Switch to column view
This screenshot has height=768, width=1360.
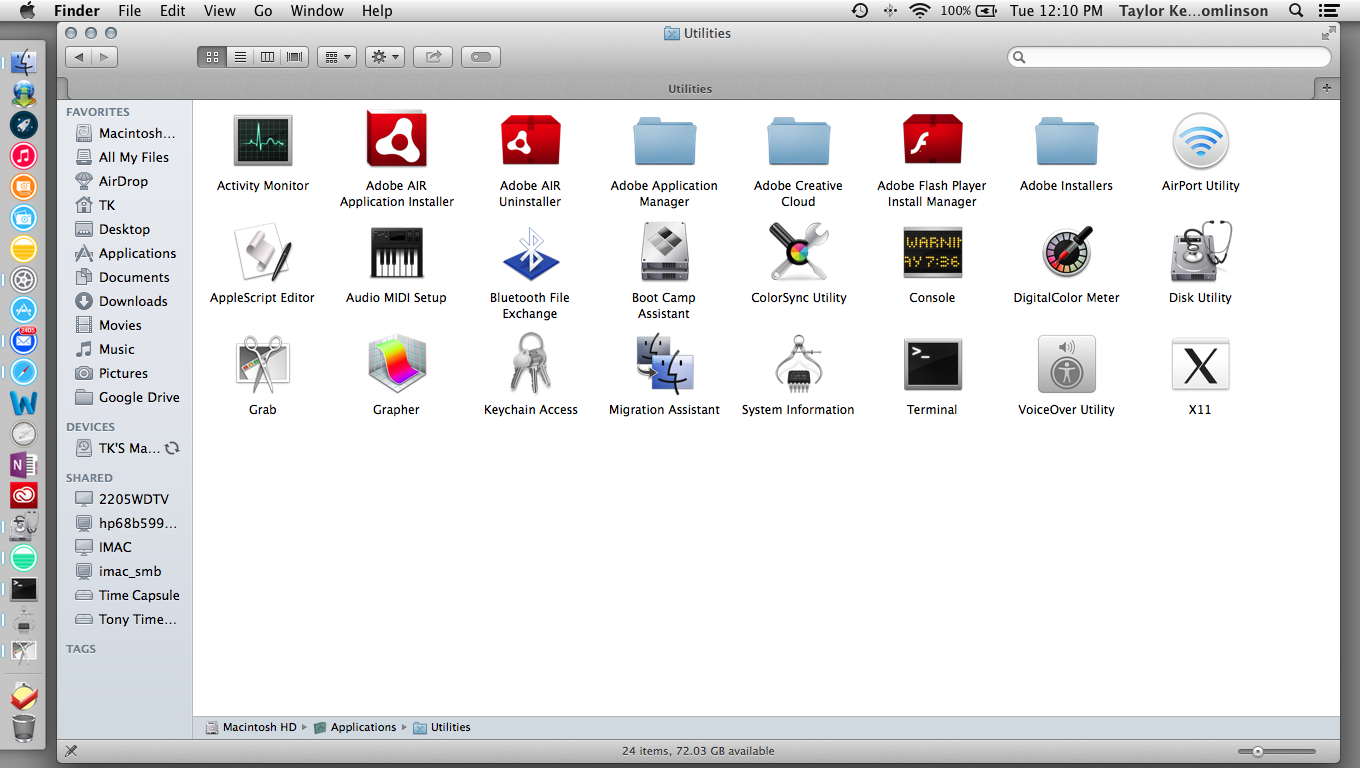[267, 57]
